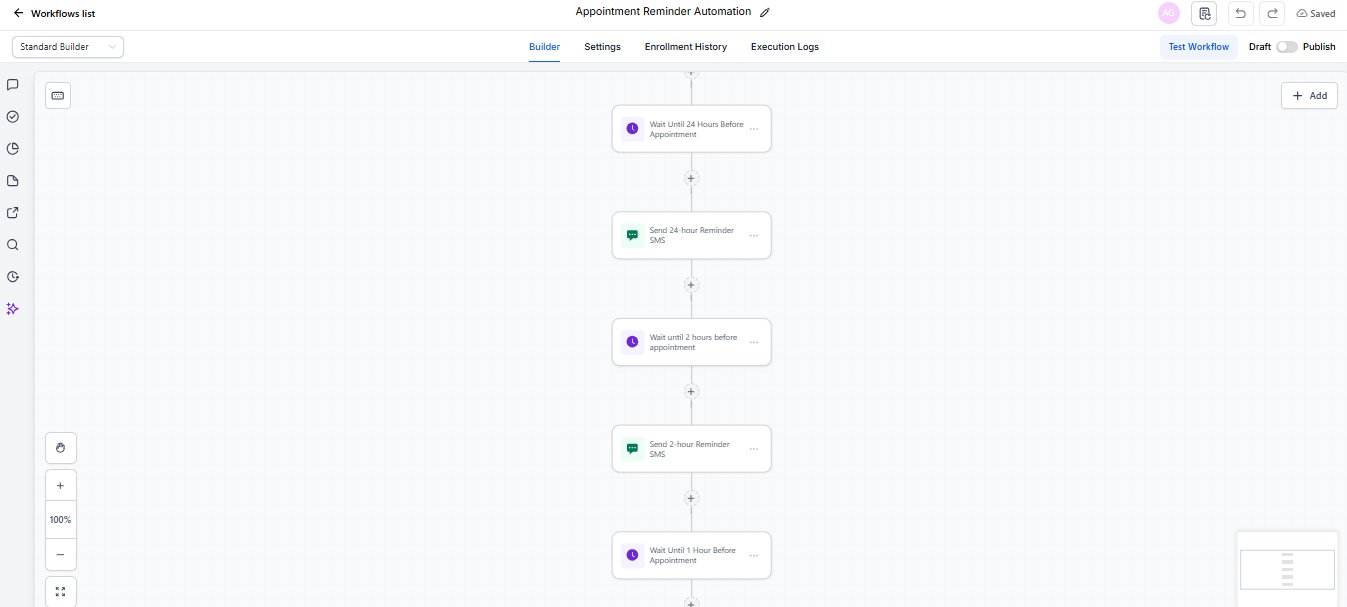Open the checkmark circle sidebar icon
This screenshot has height=607, width=1347.
pyautogui.click(x=13, y=117)
